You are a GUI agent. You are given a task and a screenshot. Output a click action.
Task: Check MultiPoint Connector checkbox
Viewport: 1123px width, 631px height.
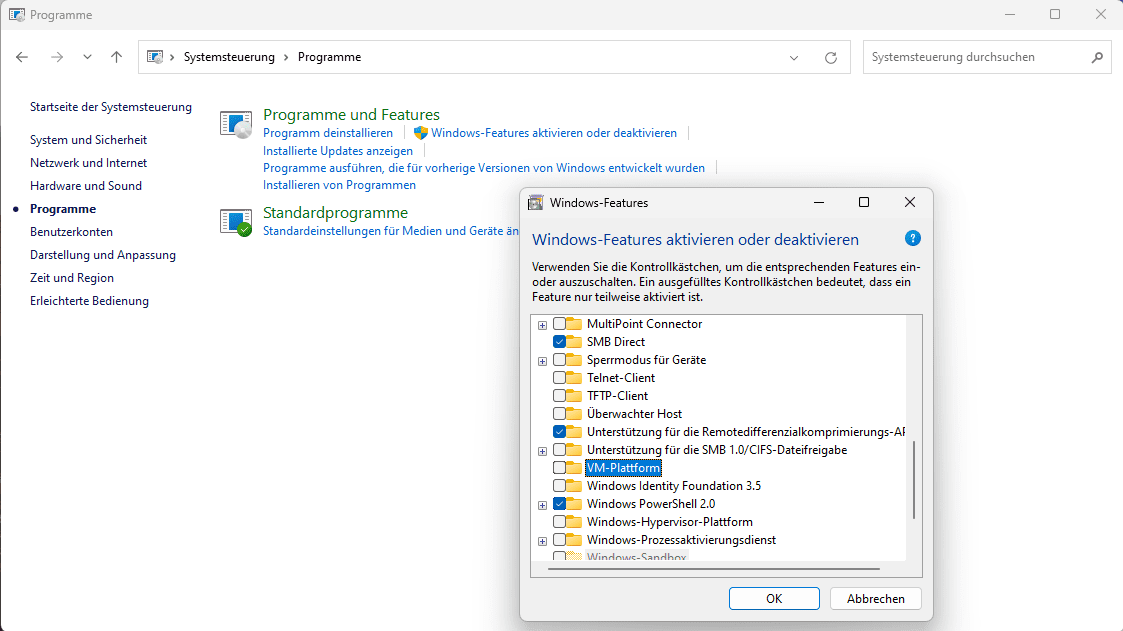tap(559, 324)
